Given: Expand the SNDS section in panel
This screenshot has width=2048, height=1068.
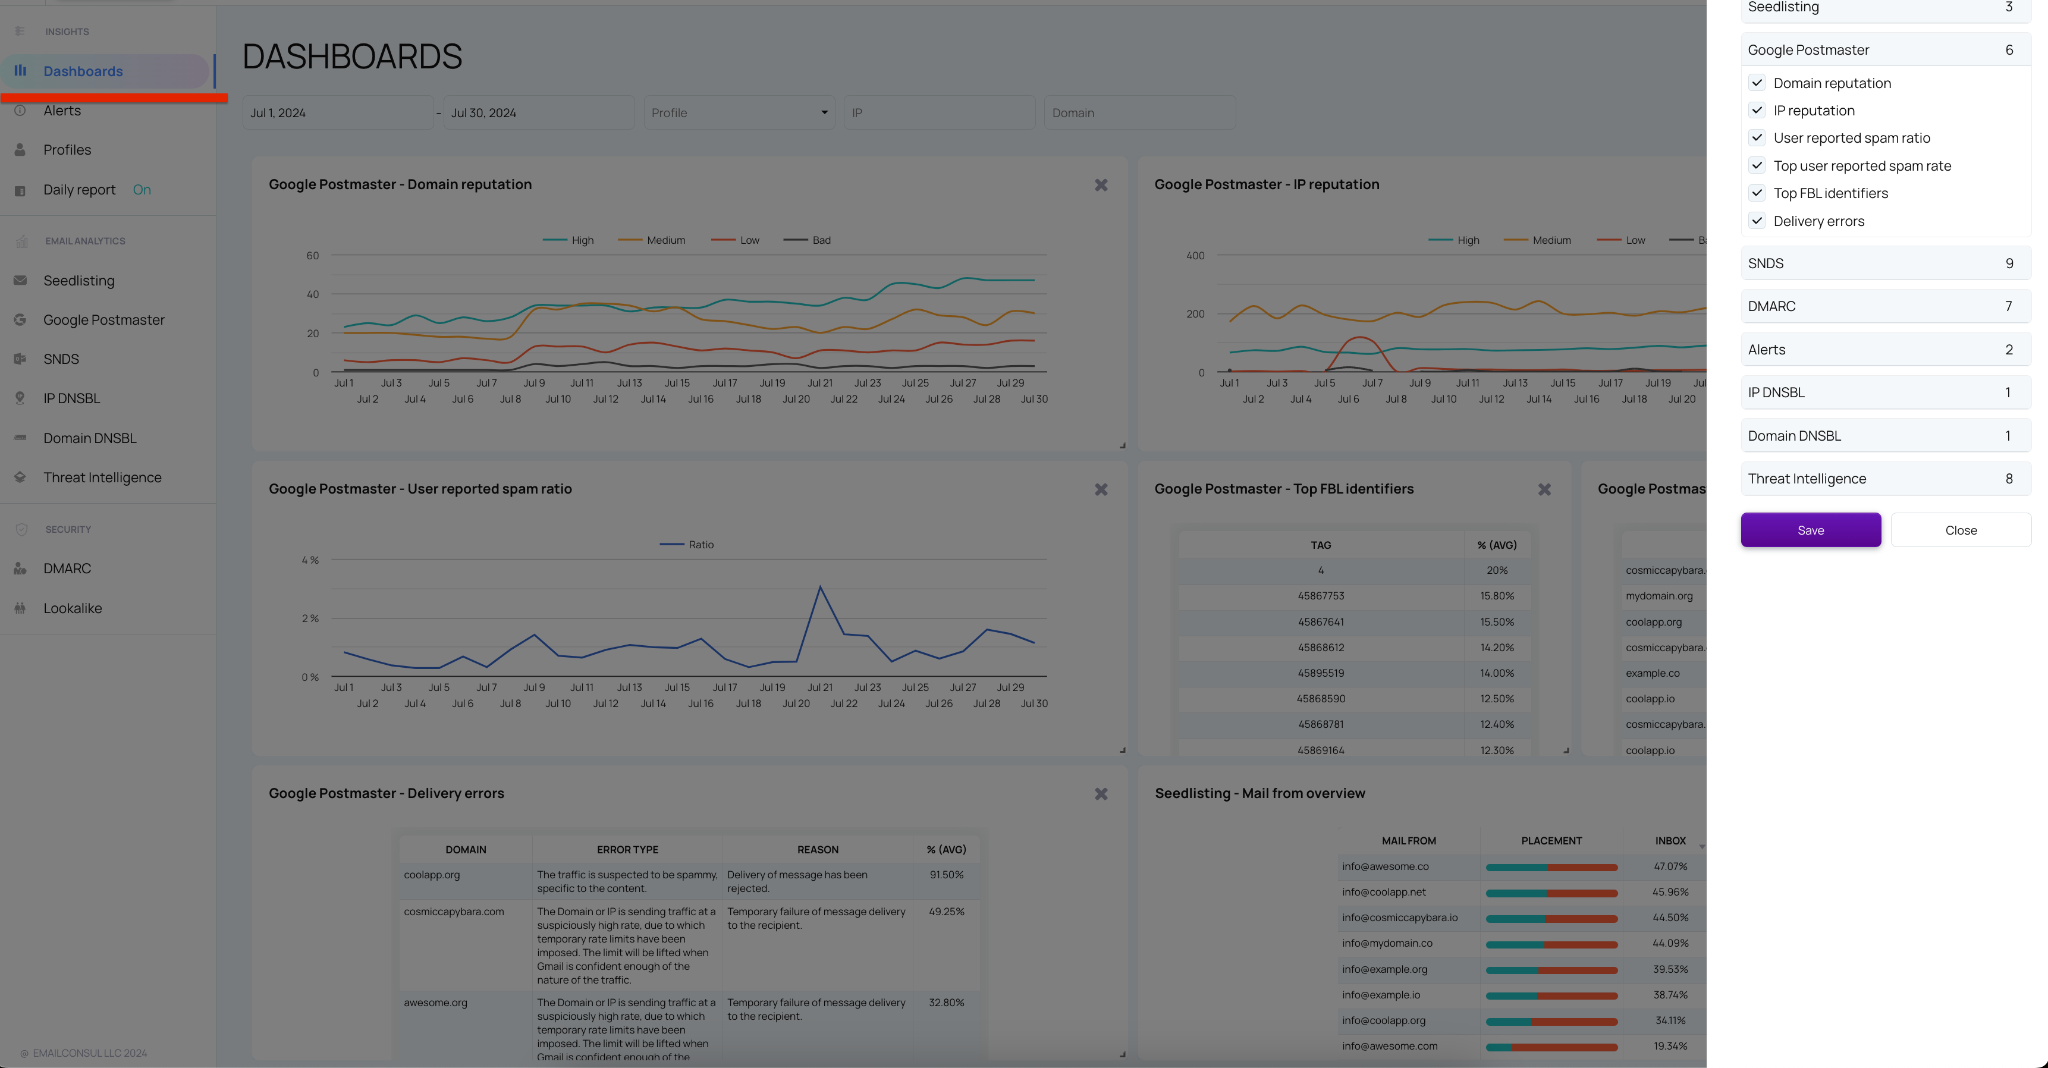Looking at the screenshot, I should tap(1885, 264).
